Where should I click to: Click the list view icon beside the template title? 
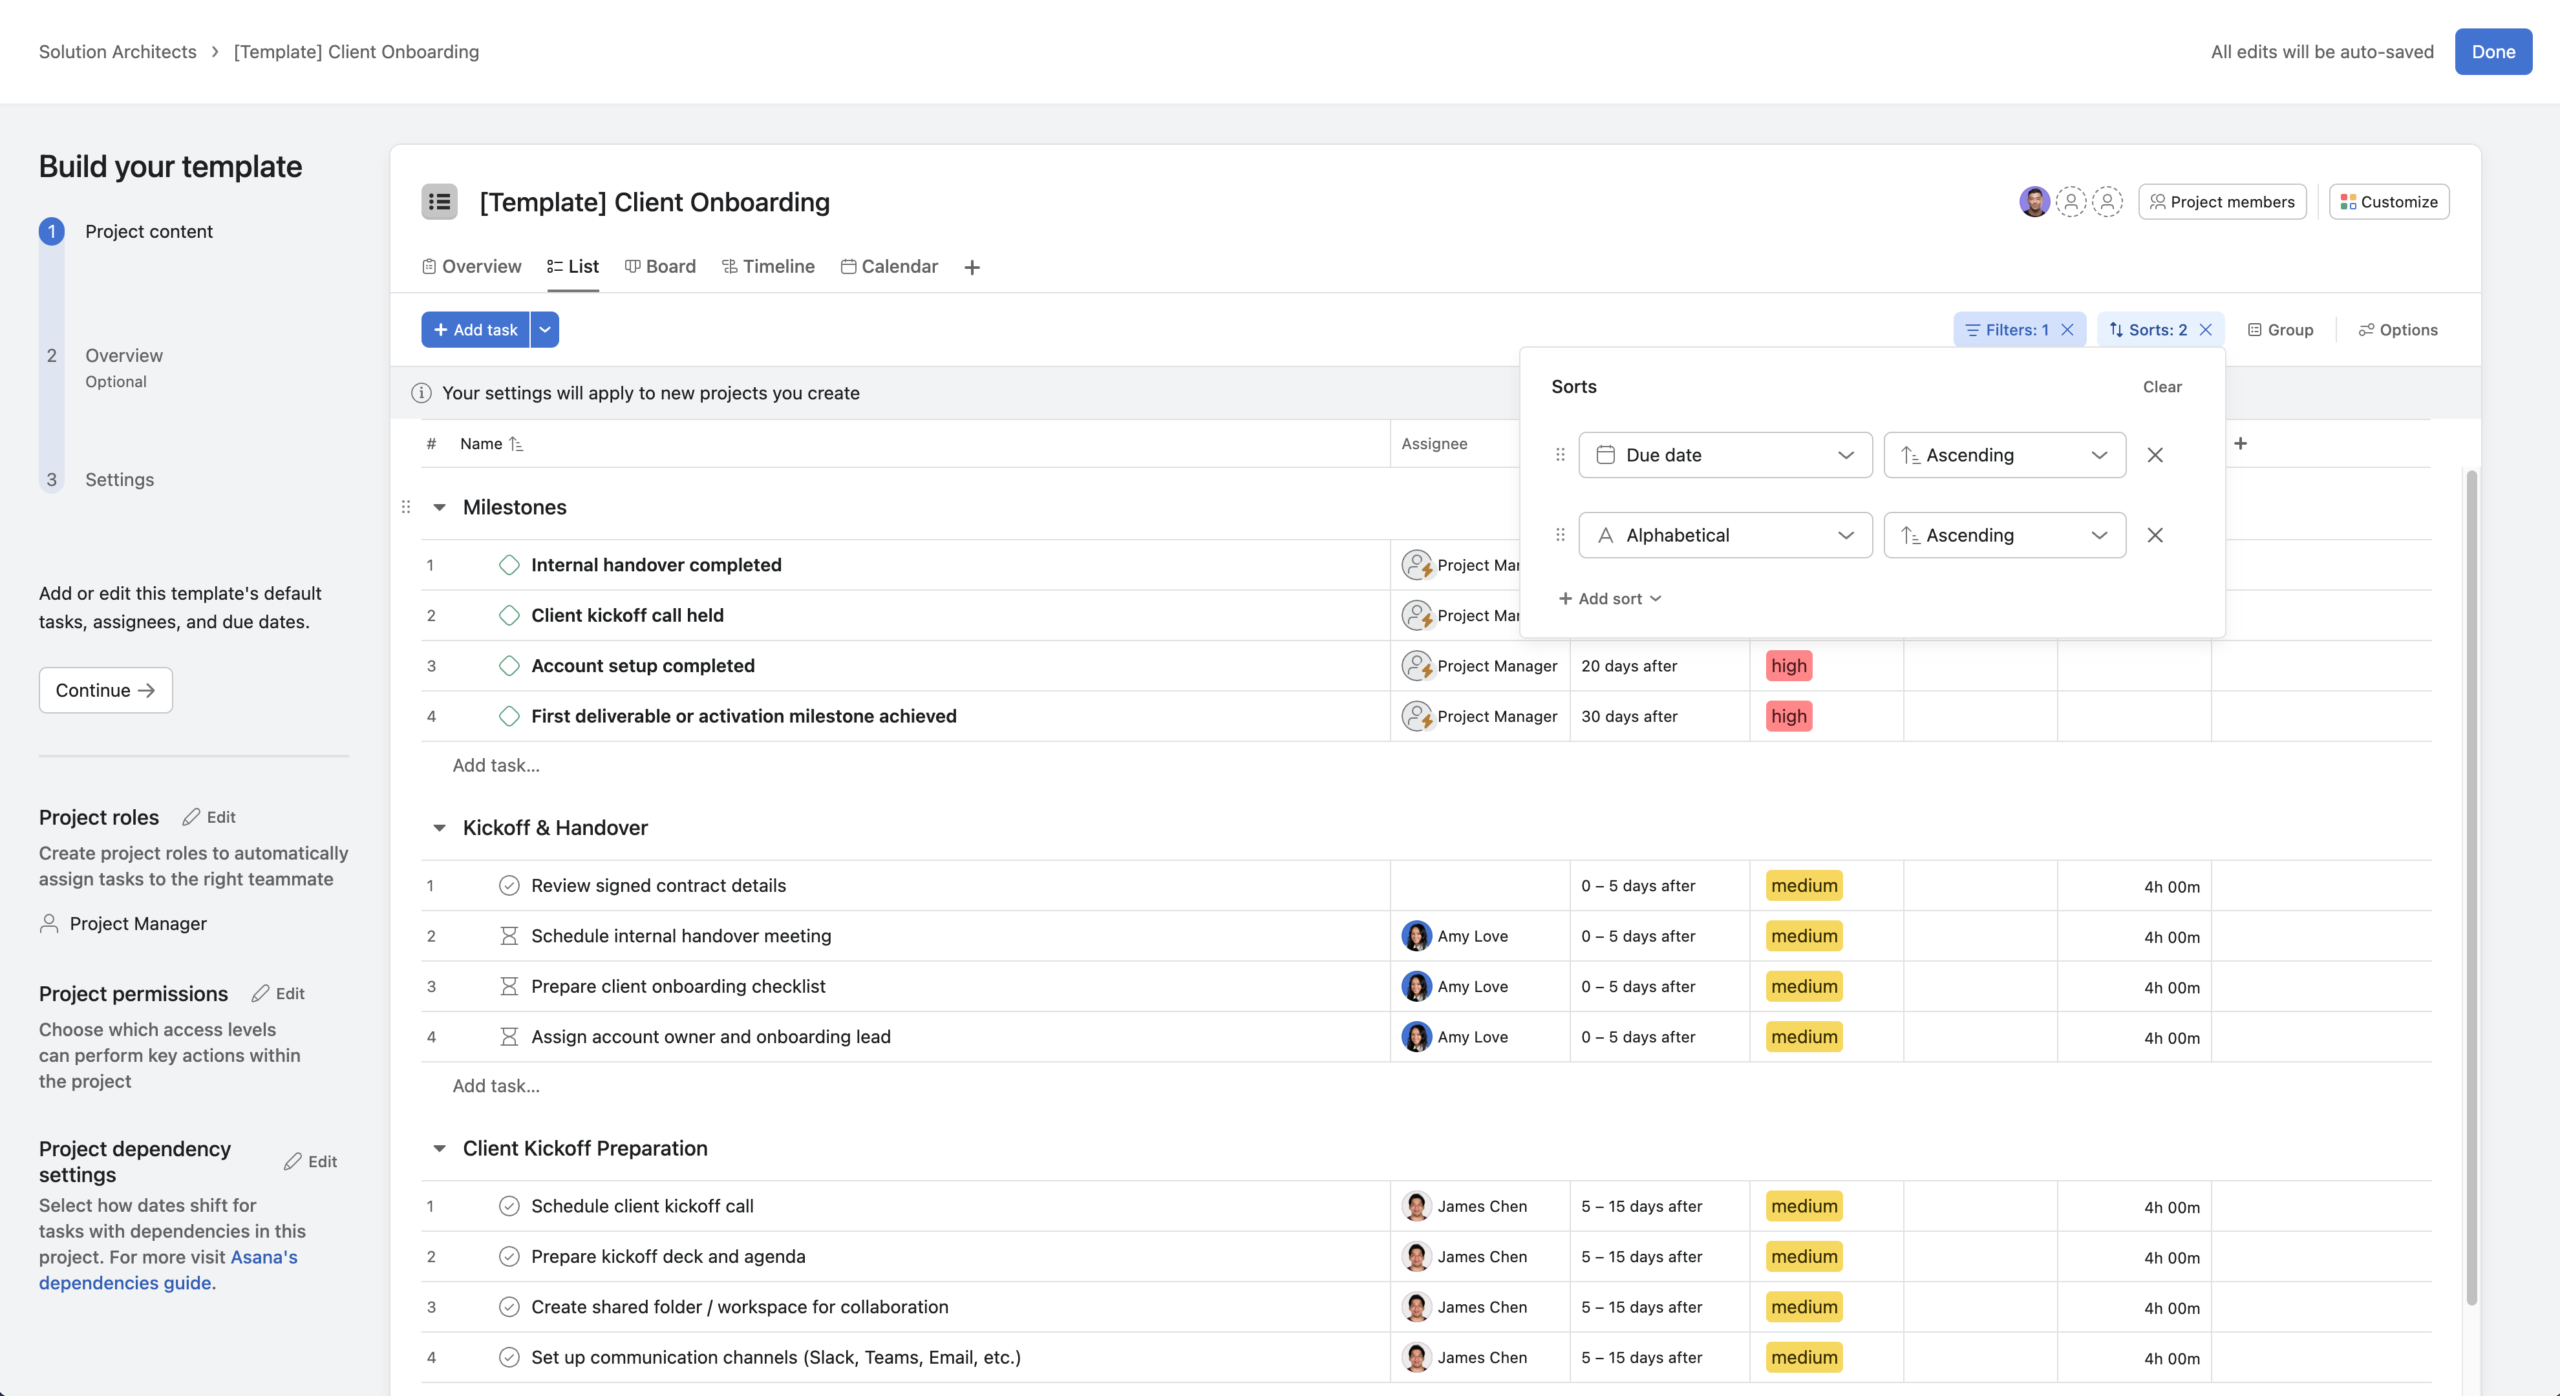pyautogui.click(x=439, y=201)
